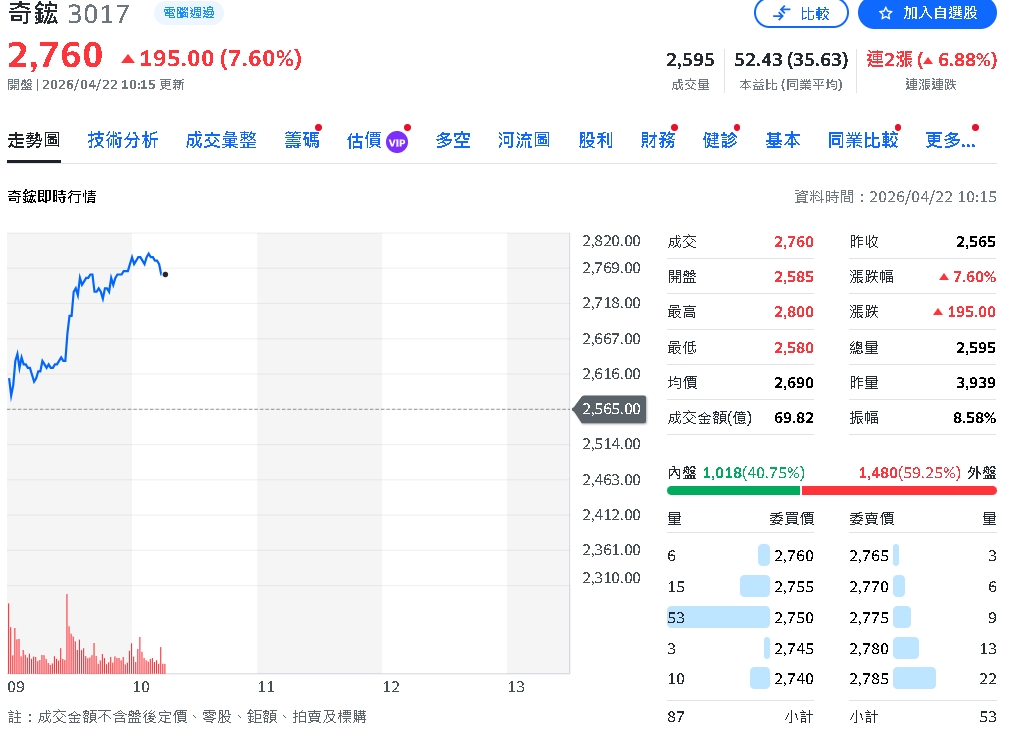Click the VIP badge on the 估價 tab
Viewport: 1015px width, 749px height.
point(397,141)
